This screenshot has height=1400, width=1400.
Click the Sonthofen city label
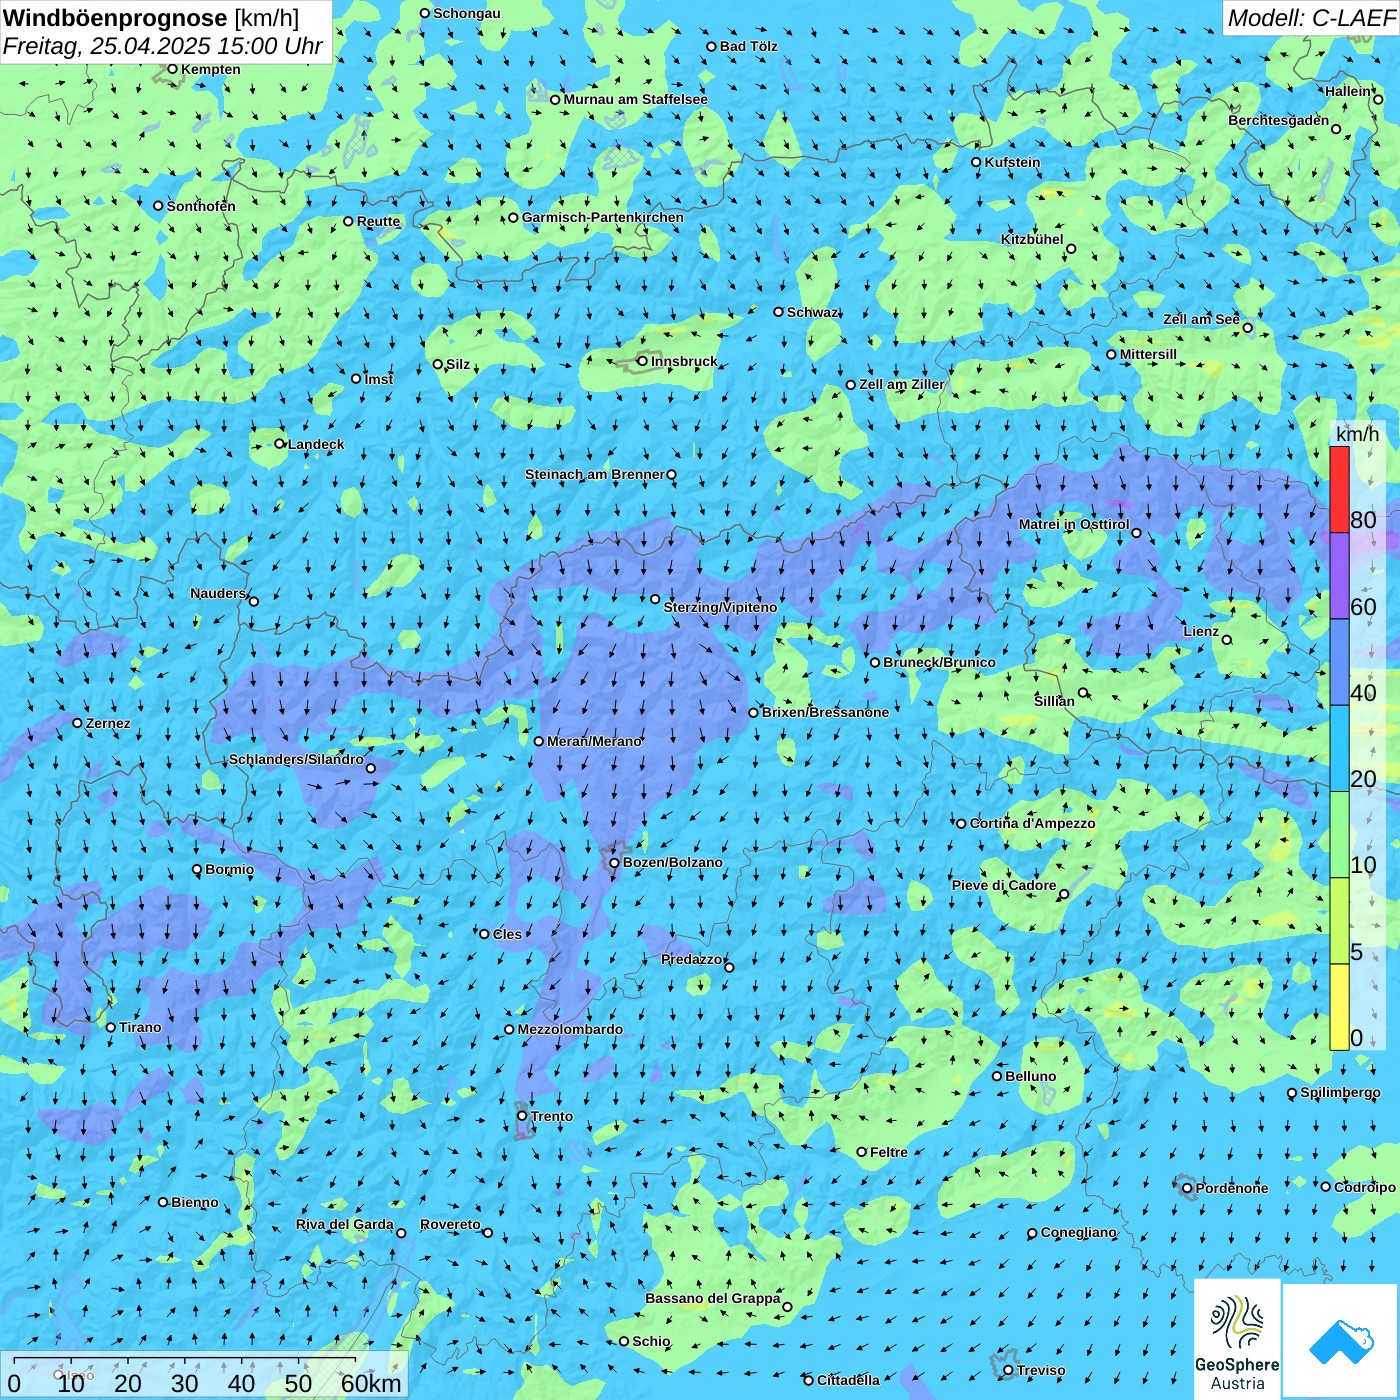(x=201, y=207)
